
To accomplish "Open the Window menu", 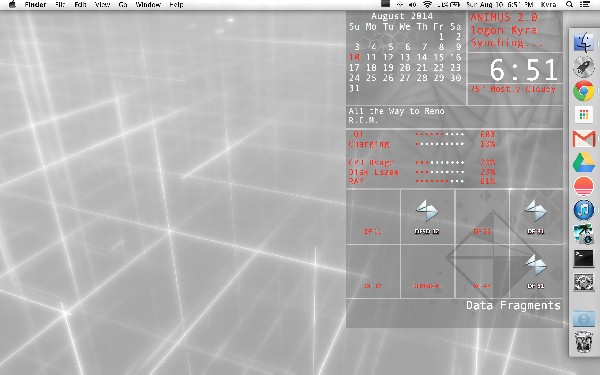I will click(x=148, y=5).
